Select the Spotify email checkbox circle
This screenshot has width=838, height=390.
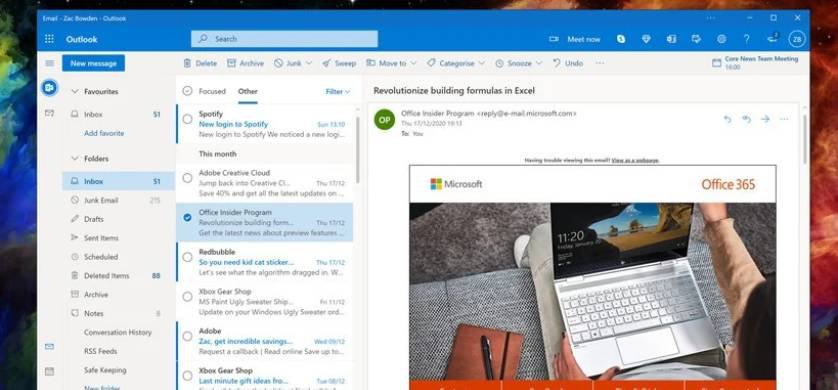pos(187,119)
